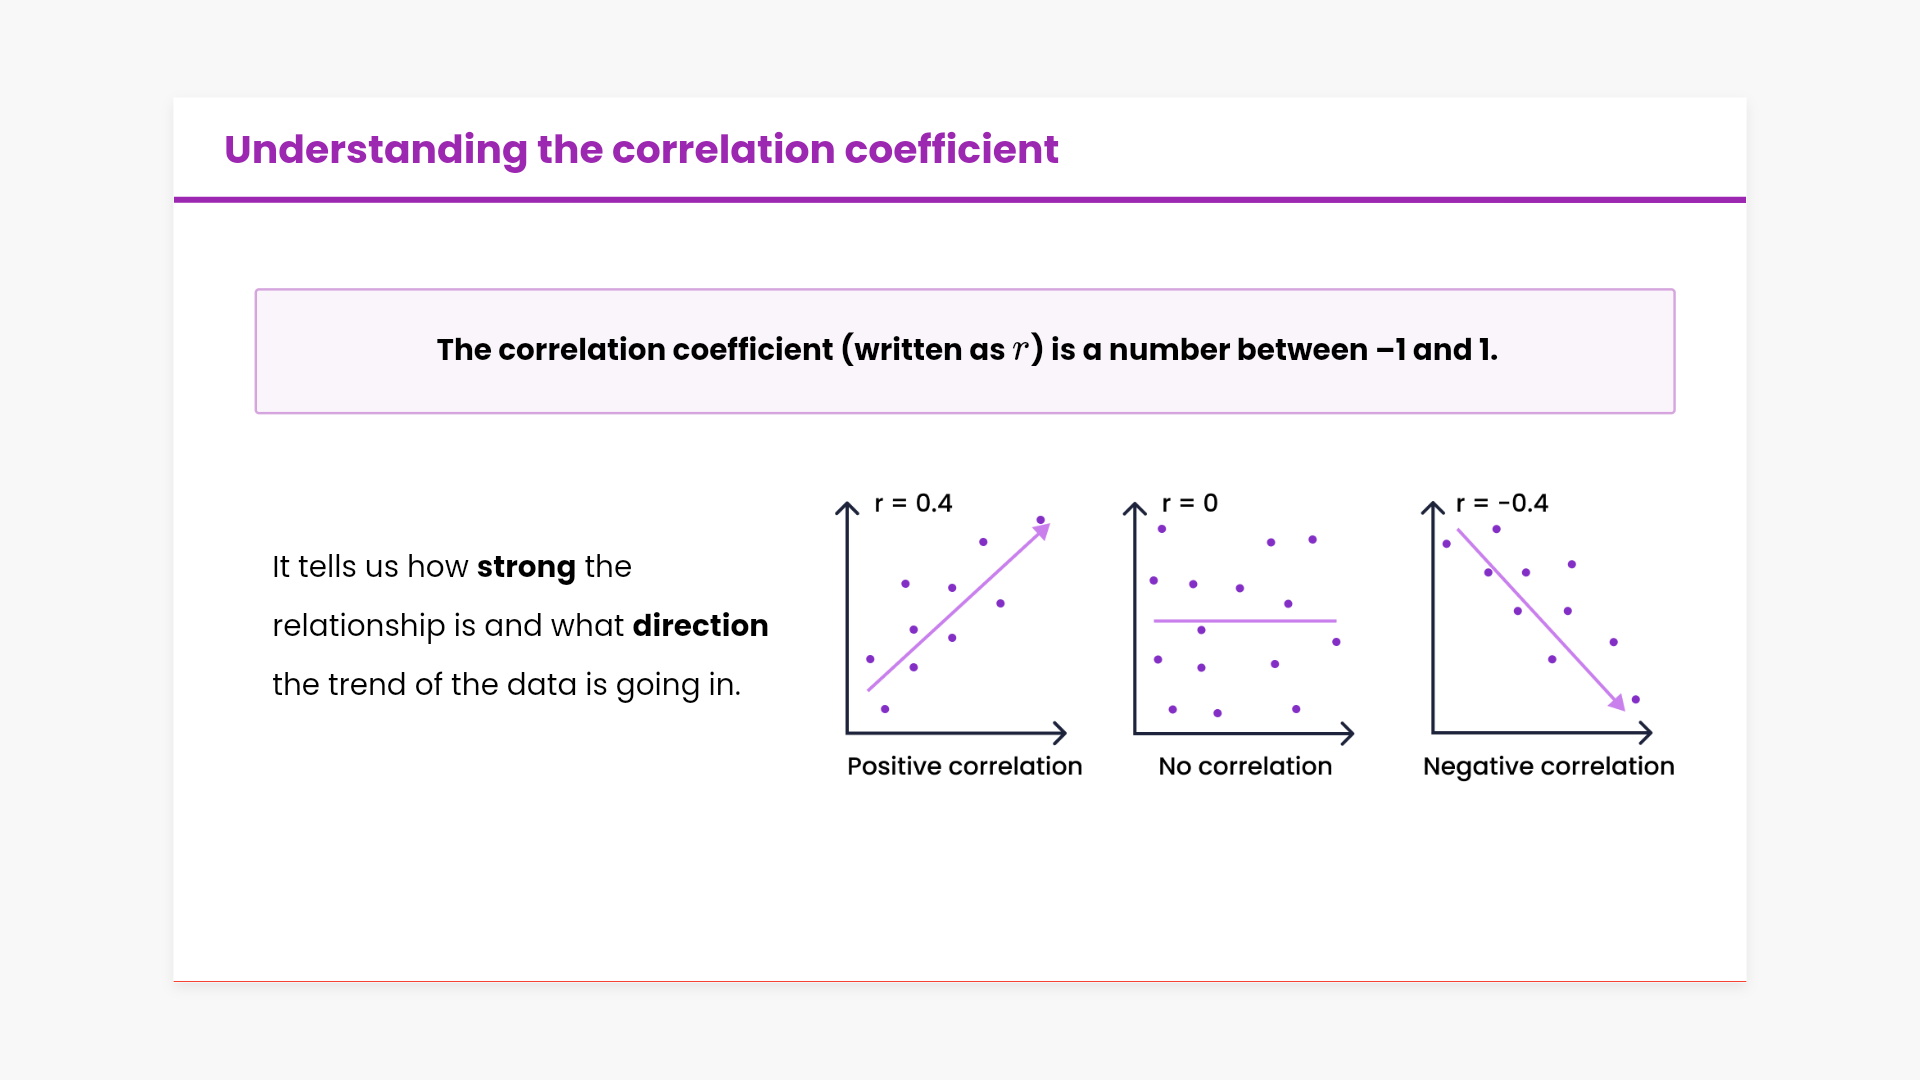Click the "No correlation" caption
The width and height of the screenshot is (1920, 1080).
(1245, 766)
